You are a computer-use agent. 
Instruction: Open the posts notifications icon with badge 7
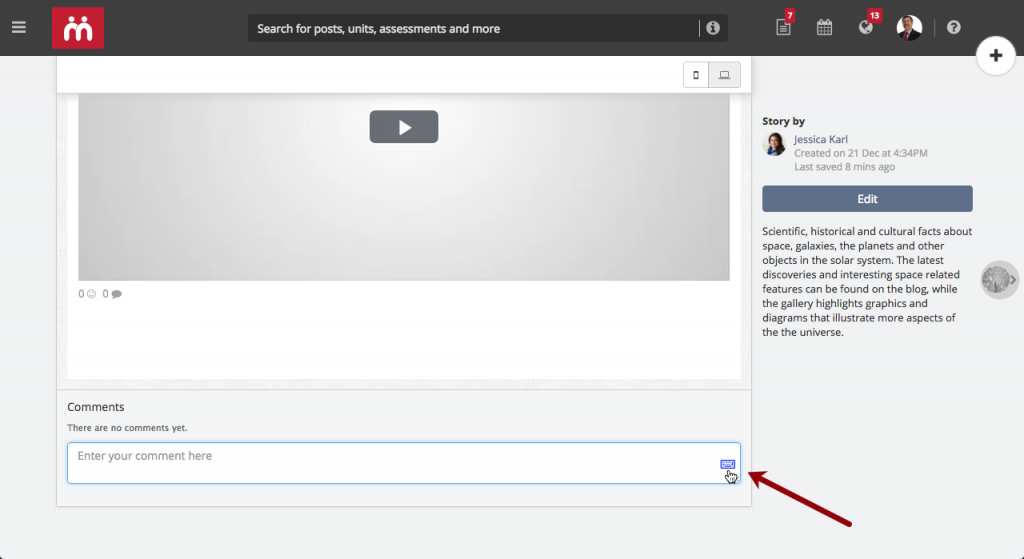tap(783, 27)
